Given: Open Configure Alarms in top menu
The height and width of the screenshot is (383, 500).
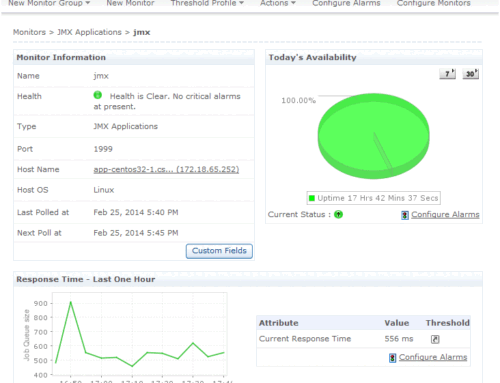Looking at the screenshot, I should (346, 3).
